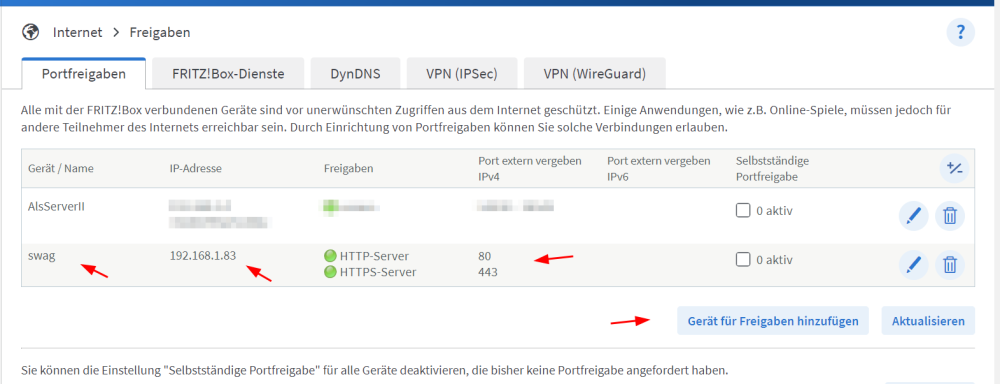Delete the AlsServerII entry with trash icon
Viewport: 1000px width, 384px height.
click(x=950, y=216)
